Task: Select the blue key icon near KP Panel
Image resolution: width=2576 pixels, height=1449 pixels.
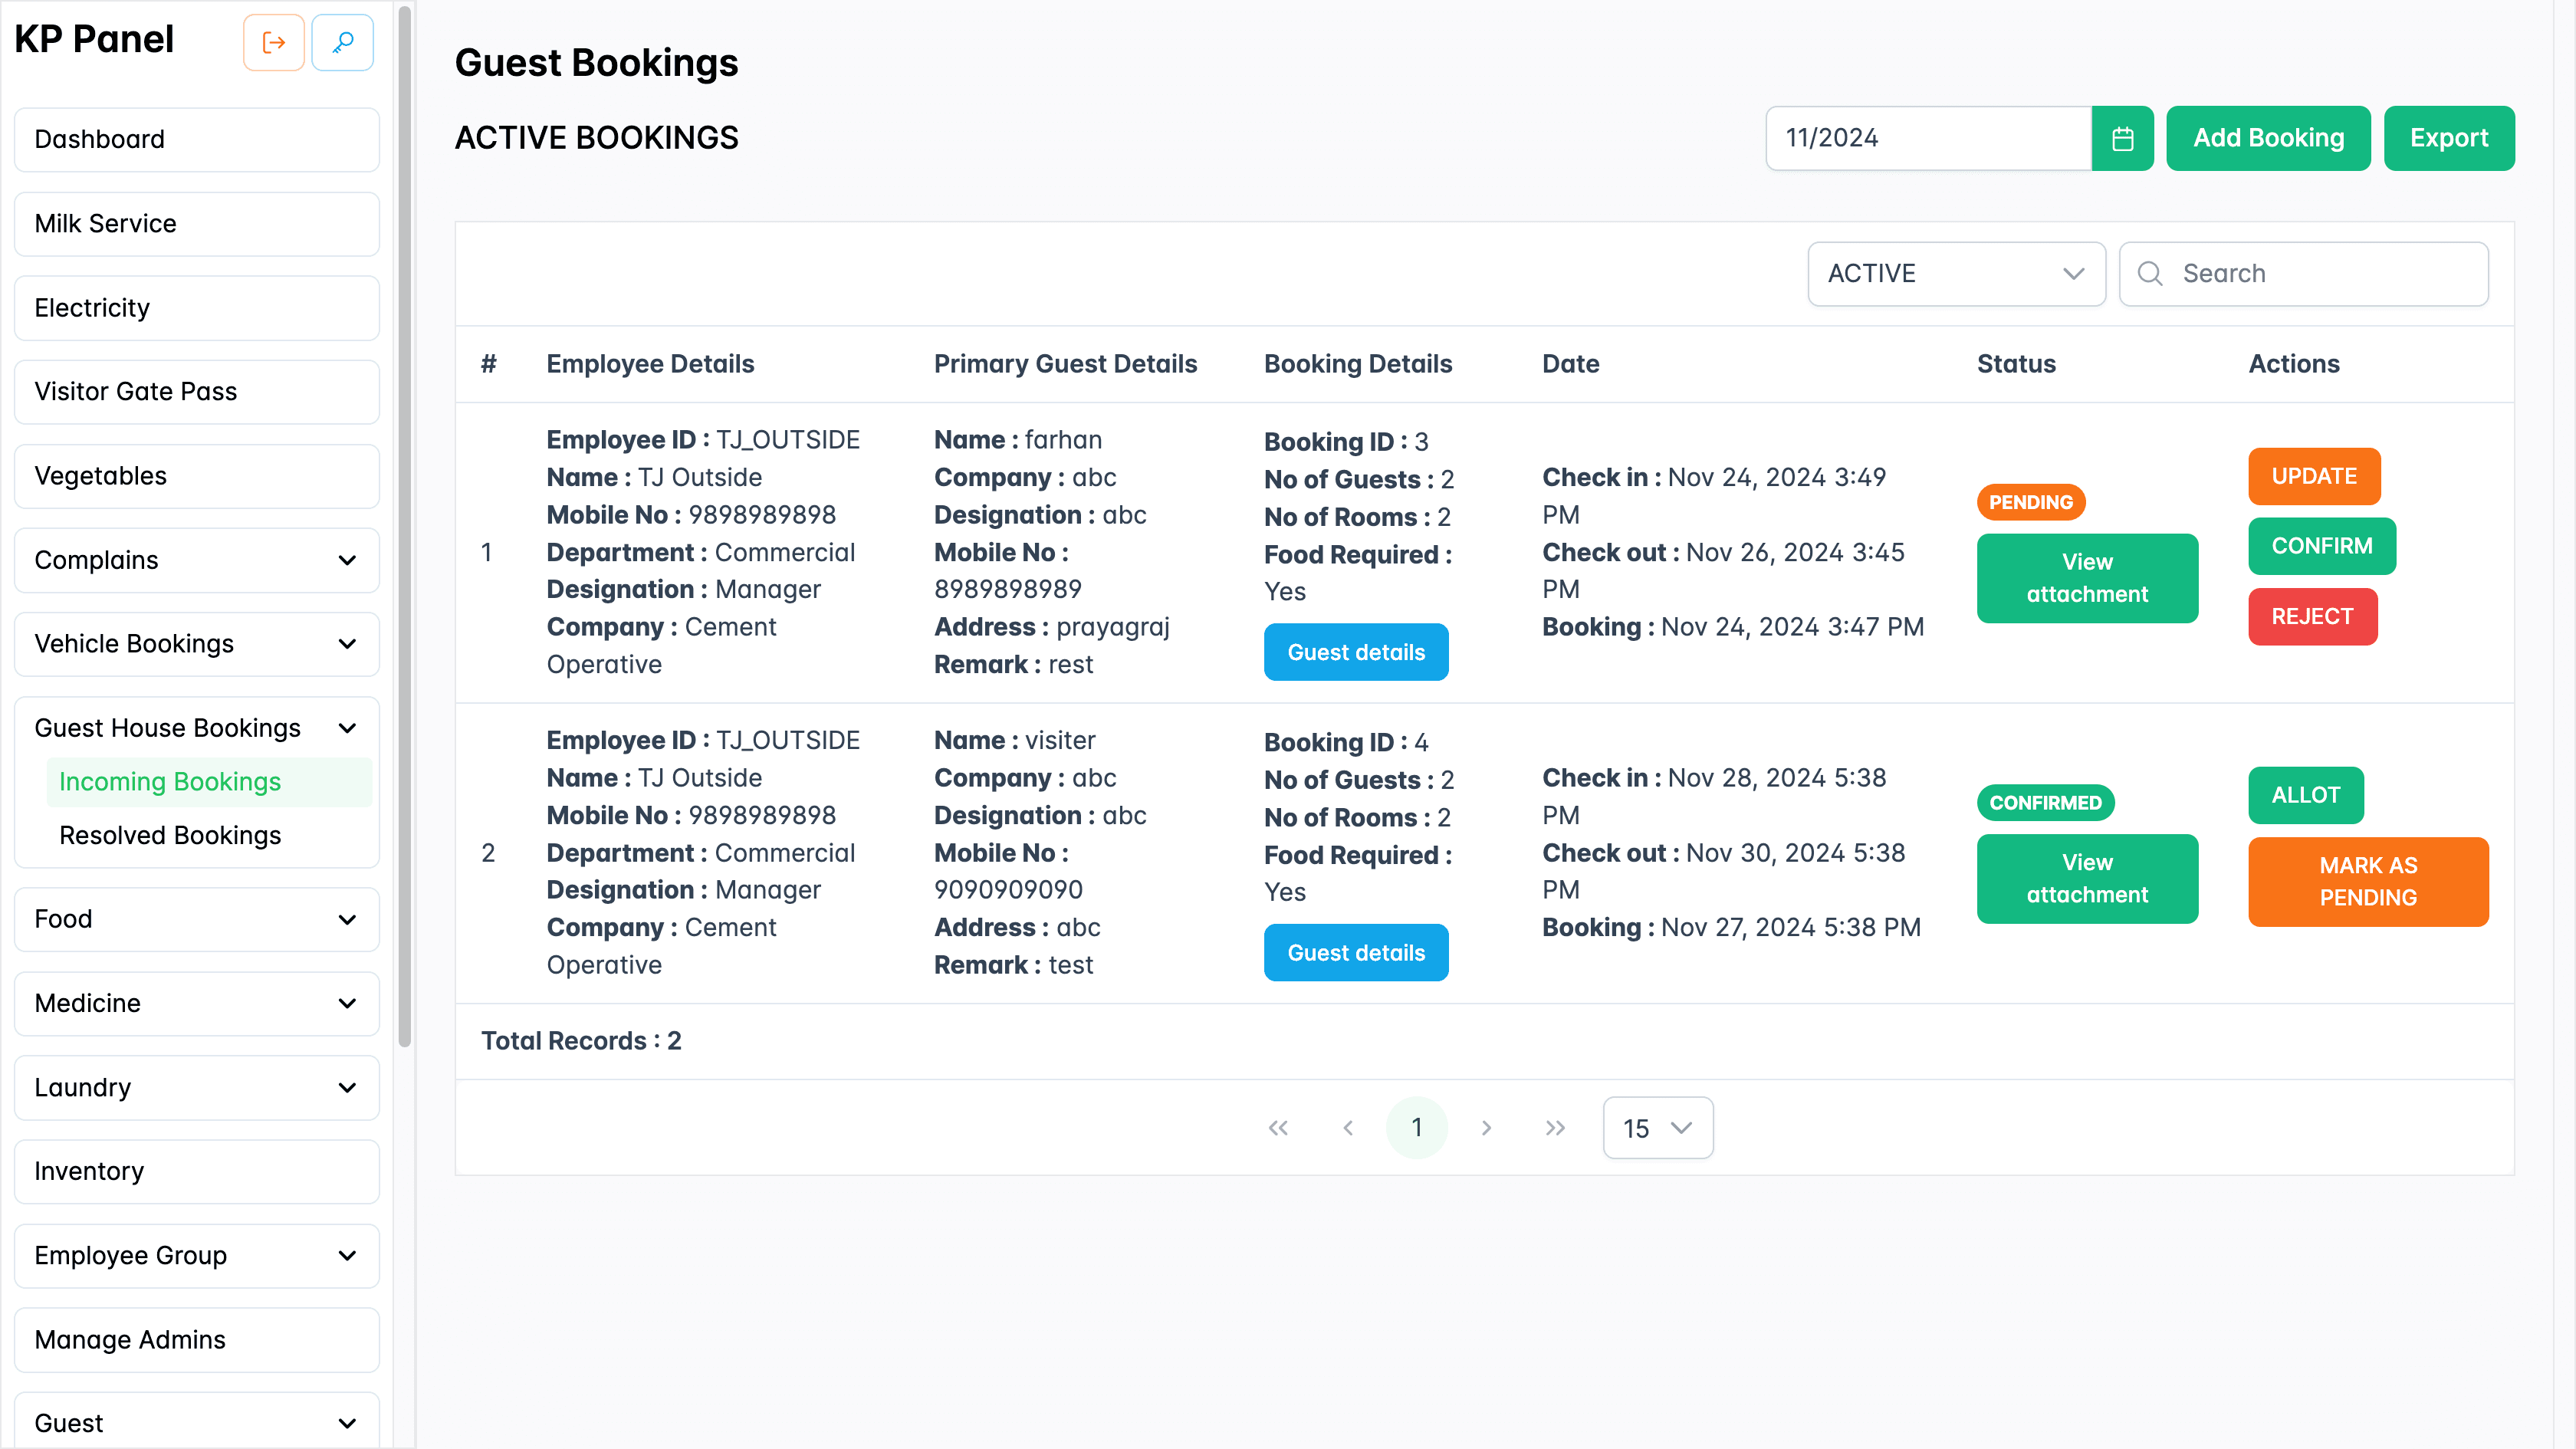Action: (x=342, y=42)
